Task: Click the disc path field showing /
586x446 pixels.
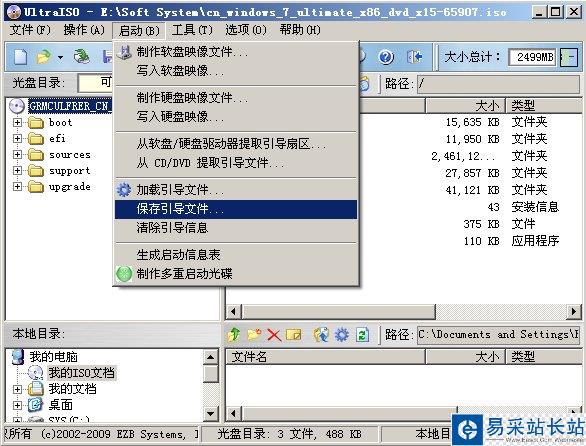Action: (x=499, y=83)
